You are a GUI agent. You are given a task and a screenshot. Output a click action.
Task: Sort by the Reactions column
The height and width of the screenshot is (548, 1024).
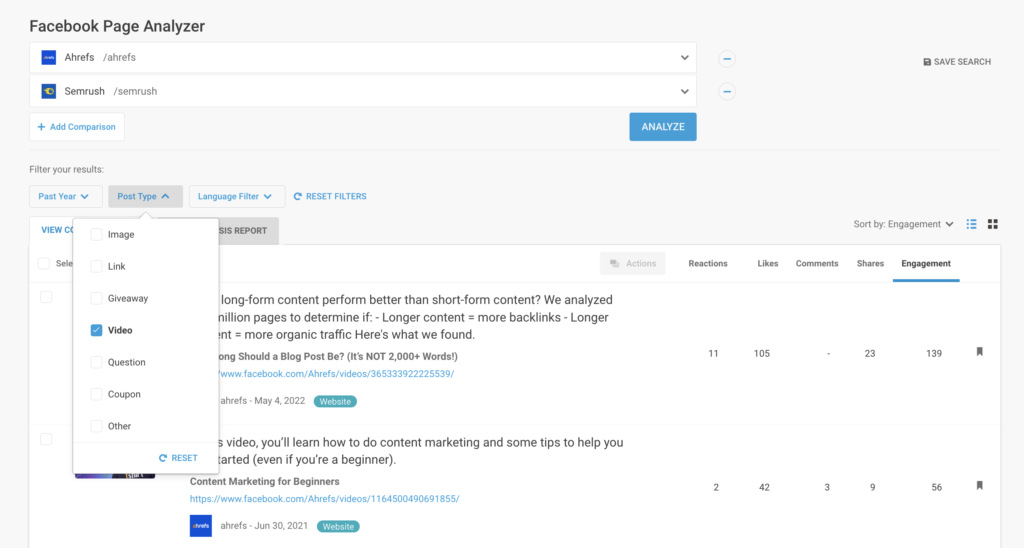pyautogui.click(x=708, y=263)
